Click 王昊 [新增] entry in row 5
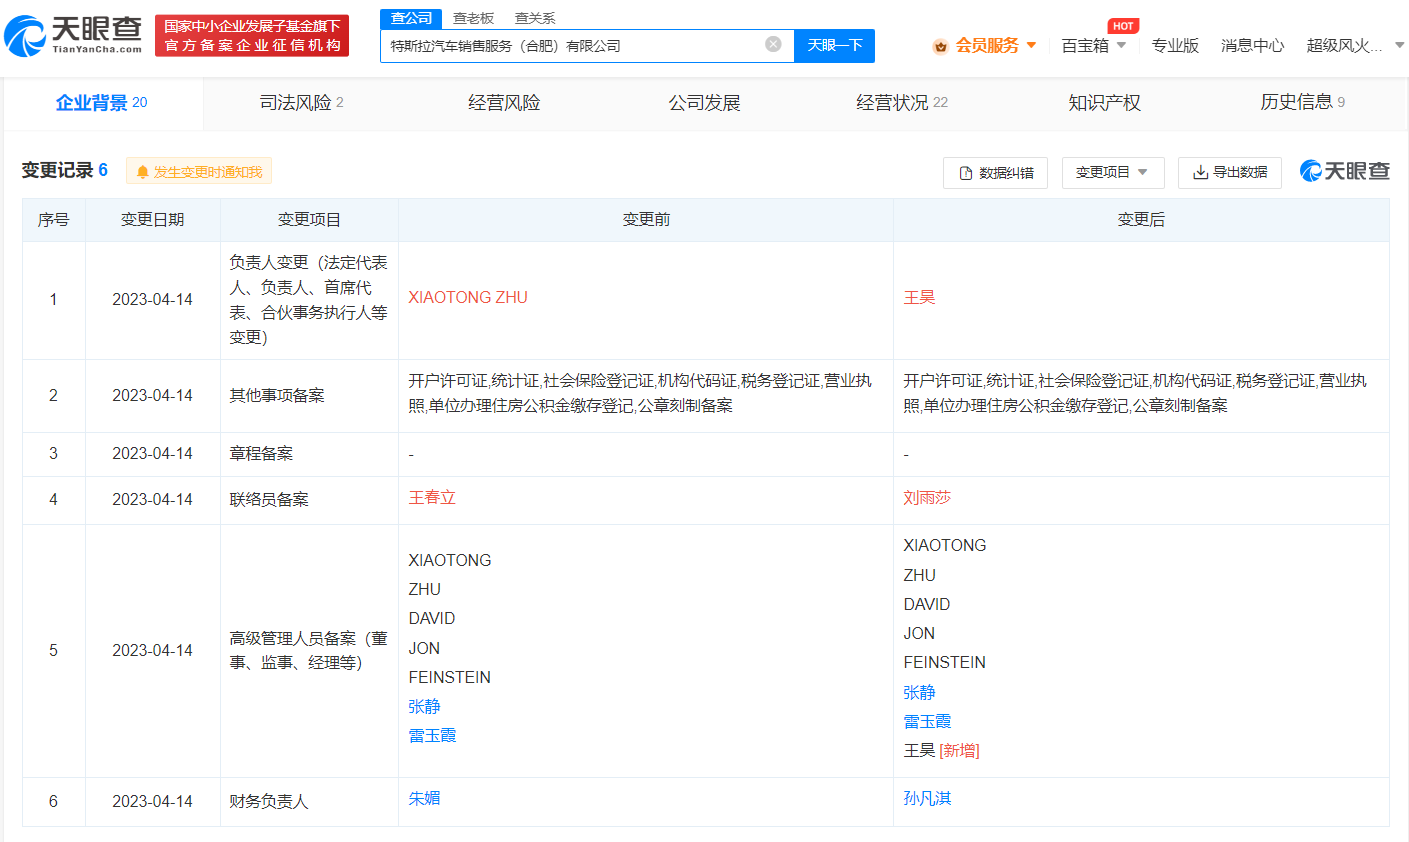 pos(941,751)
